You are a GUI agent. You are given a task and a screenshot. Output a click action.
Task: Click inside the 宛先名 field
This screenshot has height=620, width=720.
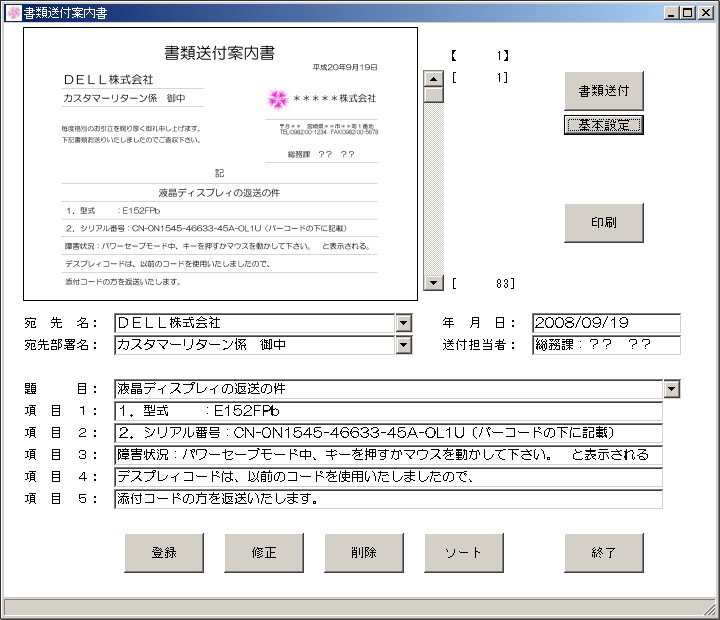[x=255, y=323]
